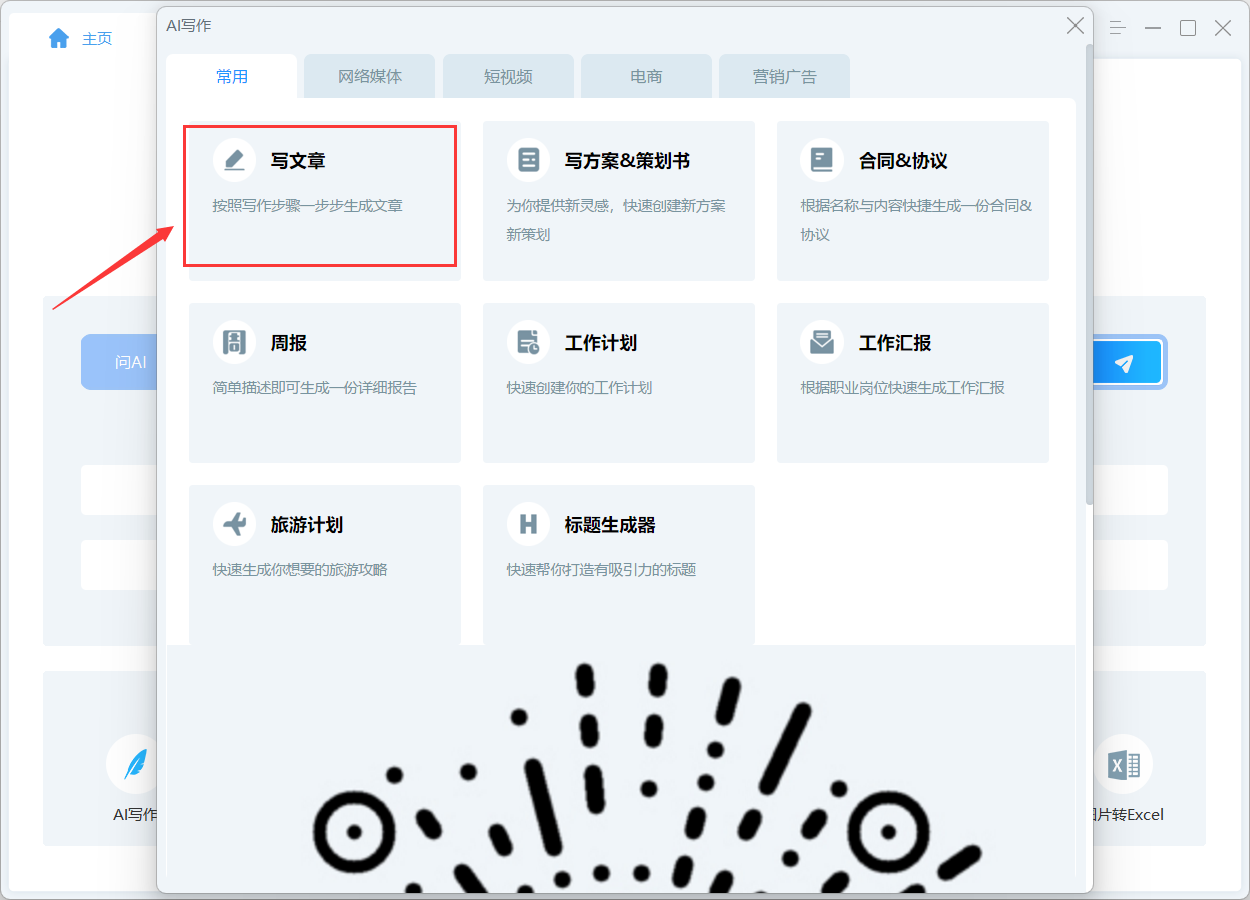Open the 图片转Excel tool icon
Viewport: 1250px width, 900px height.
point(1123,763)
